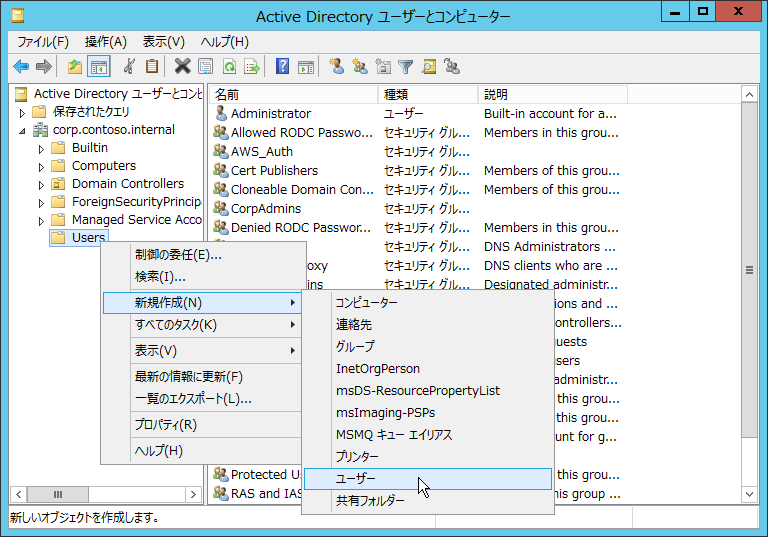Select 共有フォルダー in new submenu
768x537 pixels.
click(428, 501)
